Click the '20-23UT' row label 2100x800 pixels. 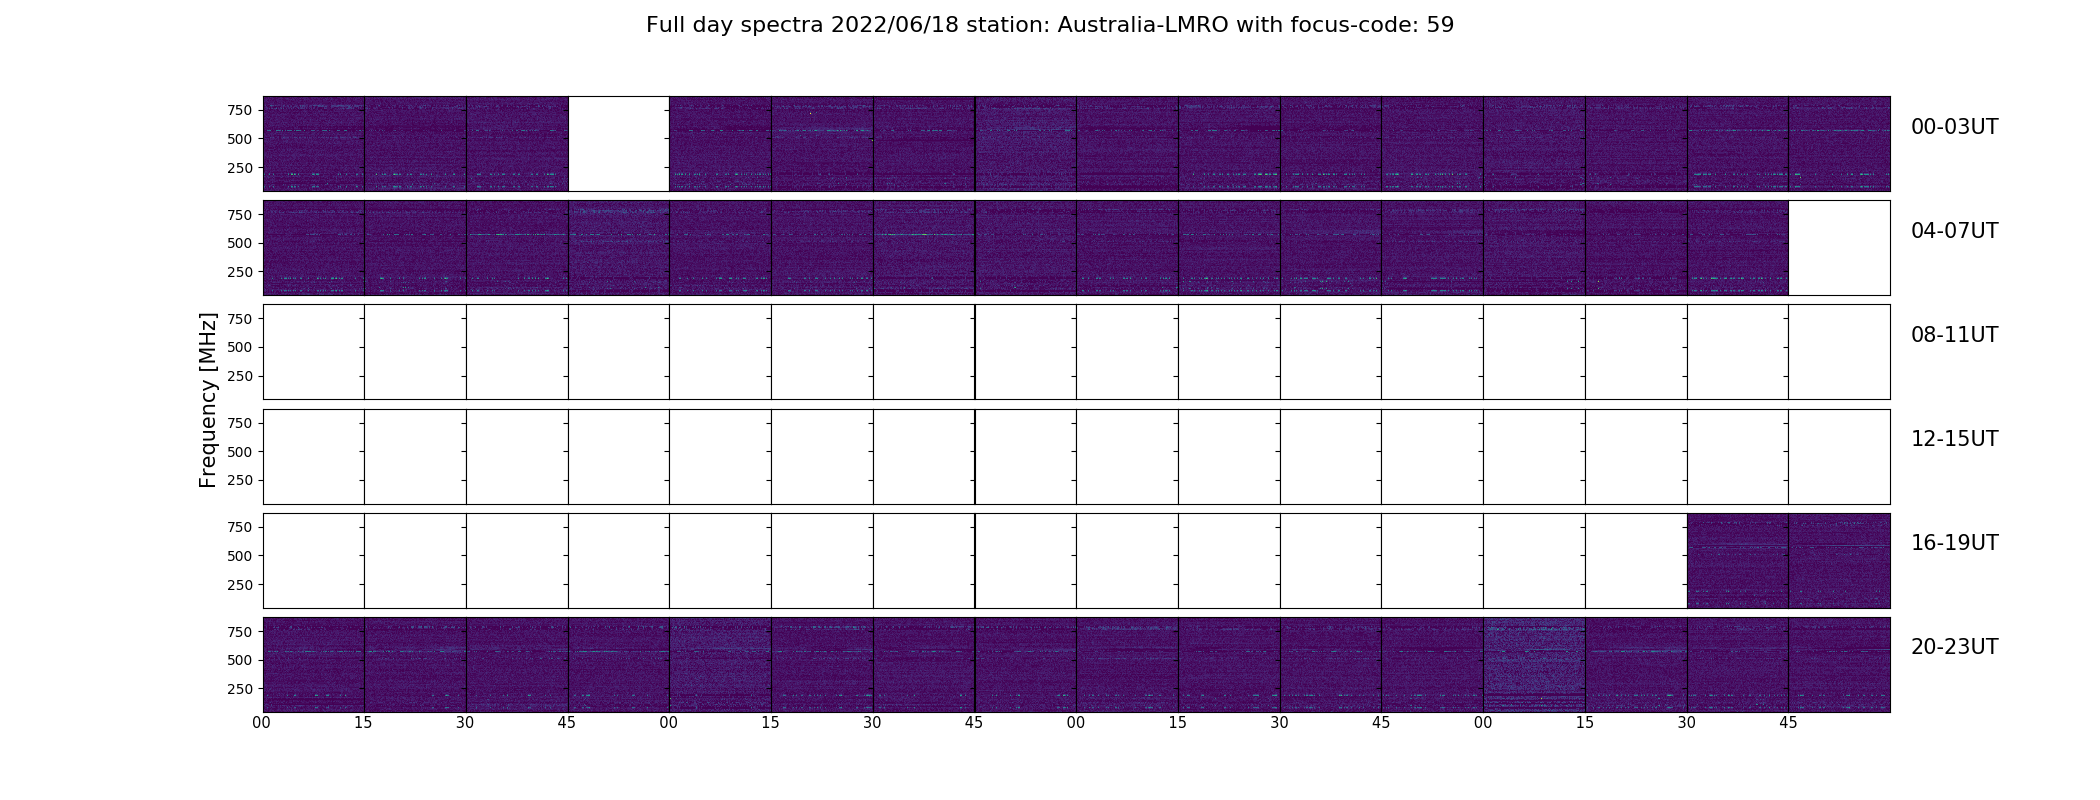(1954, 647)
